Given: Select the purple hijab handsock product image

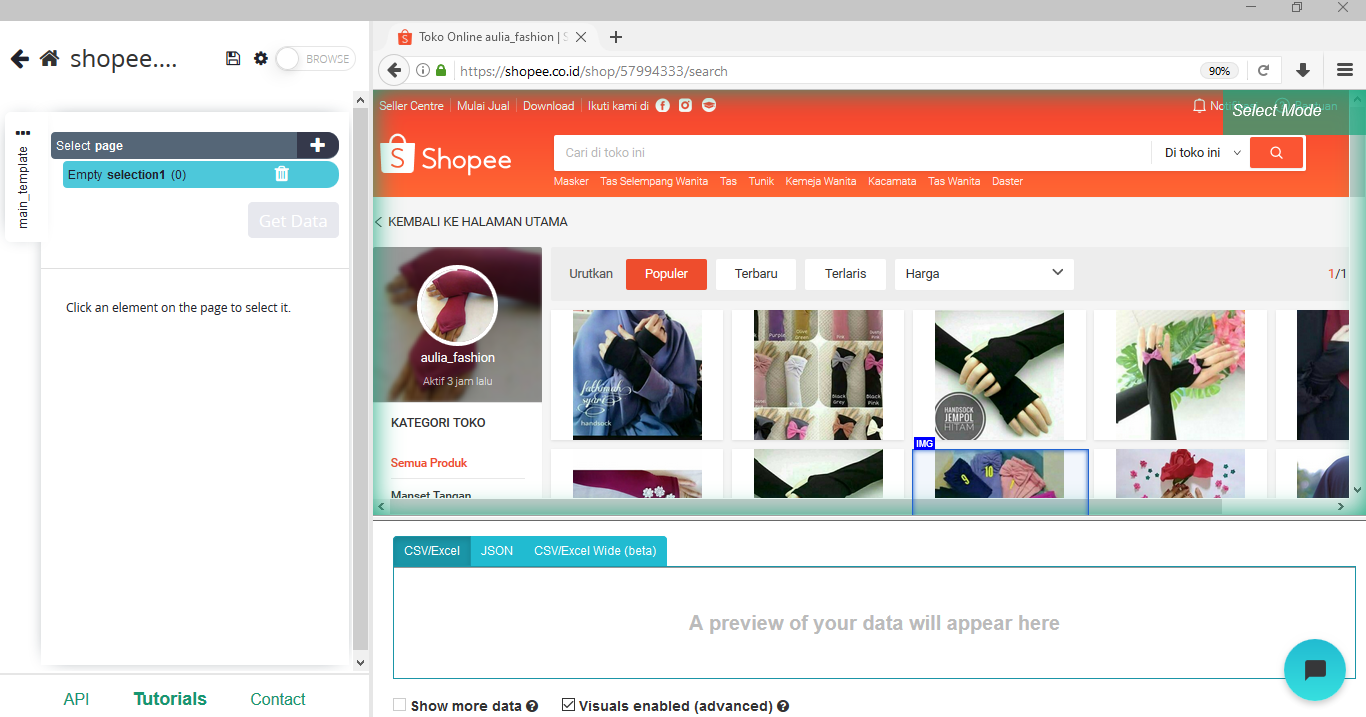Looking at the screenshot, I should point(637,375).
